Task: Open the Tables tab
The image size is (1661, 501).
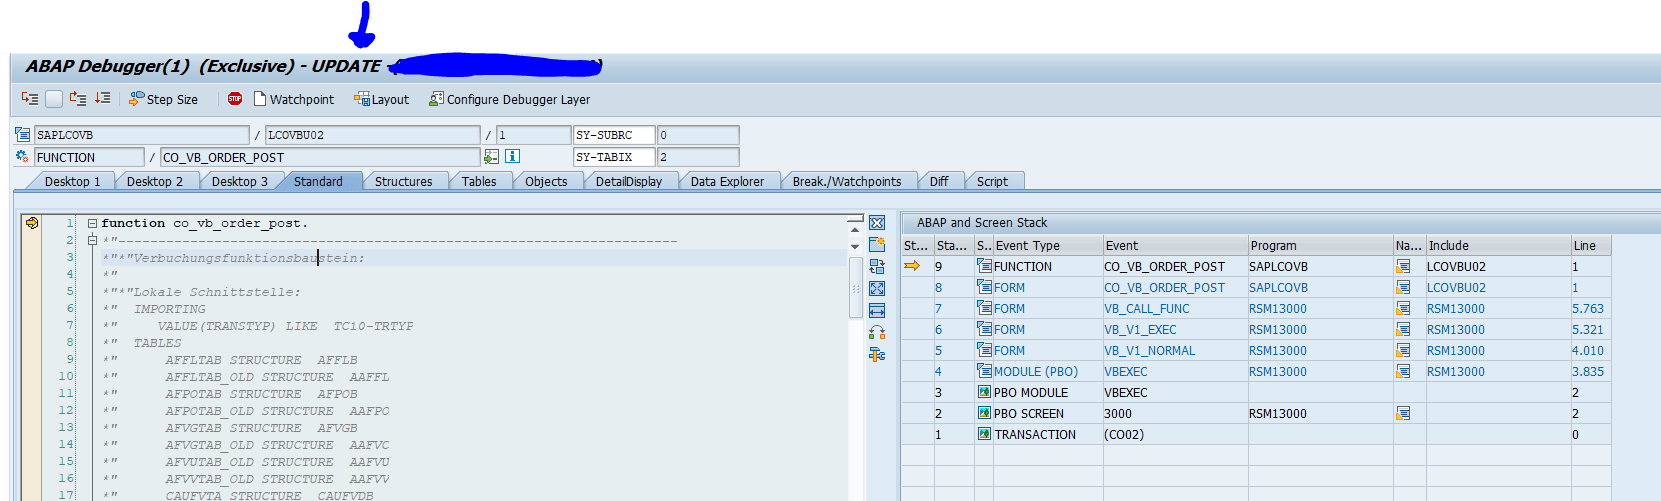Action: point(479,181)
